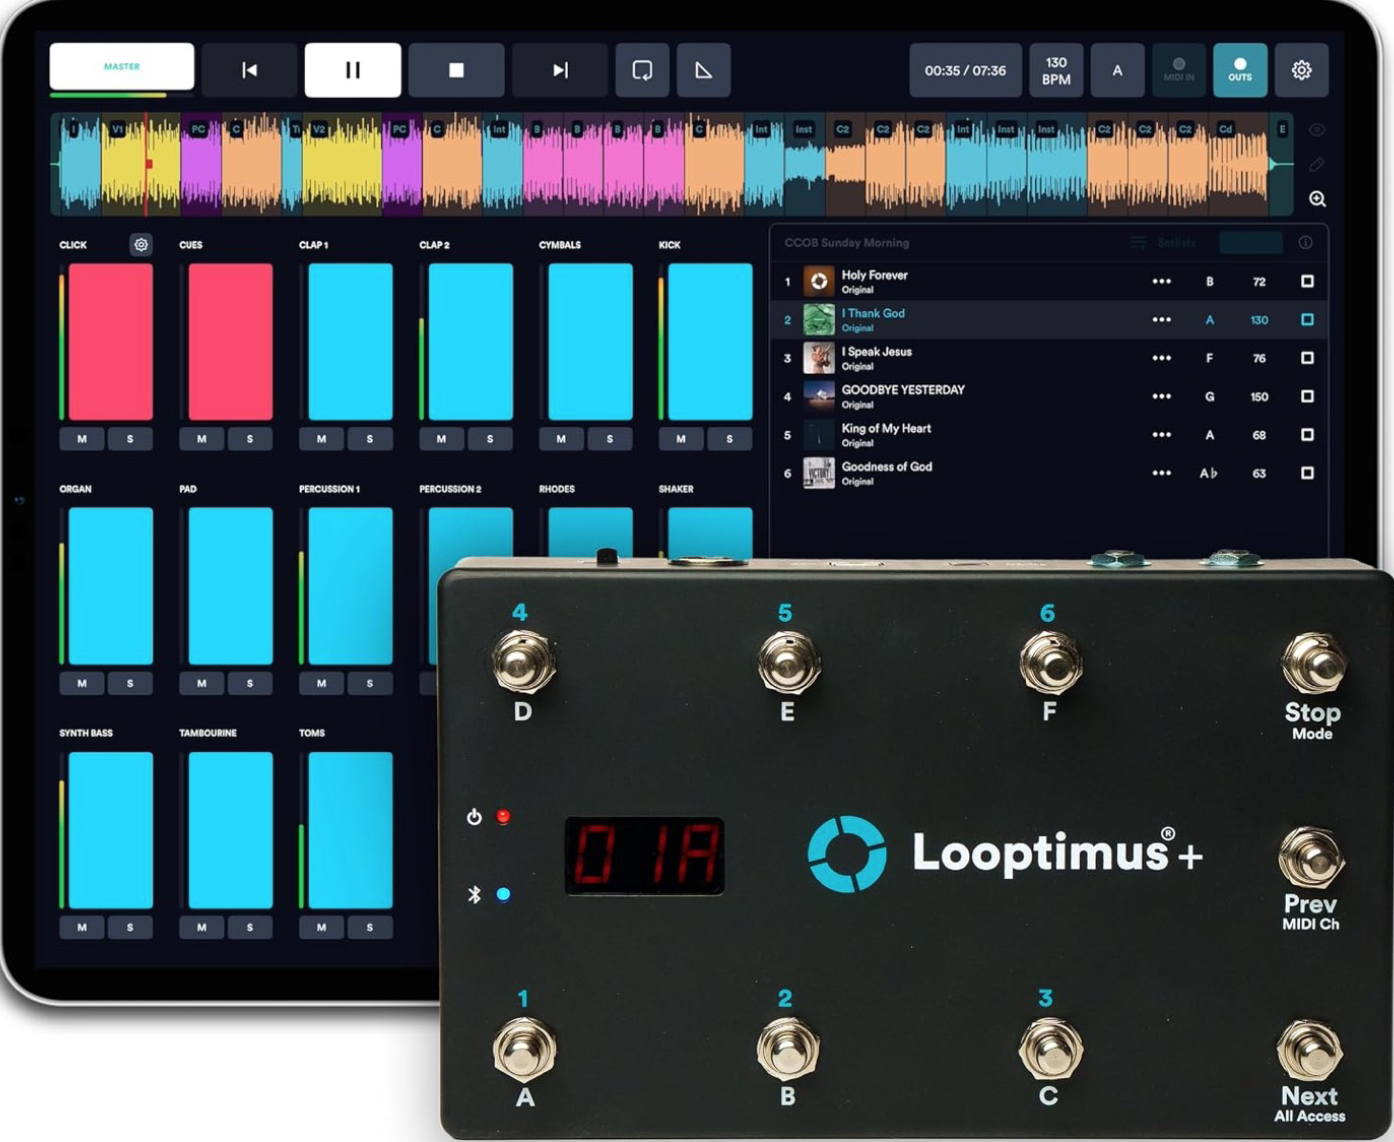Mute the KICK track

681,439
